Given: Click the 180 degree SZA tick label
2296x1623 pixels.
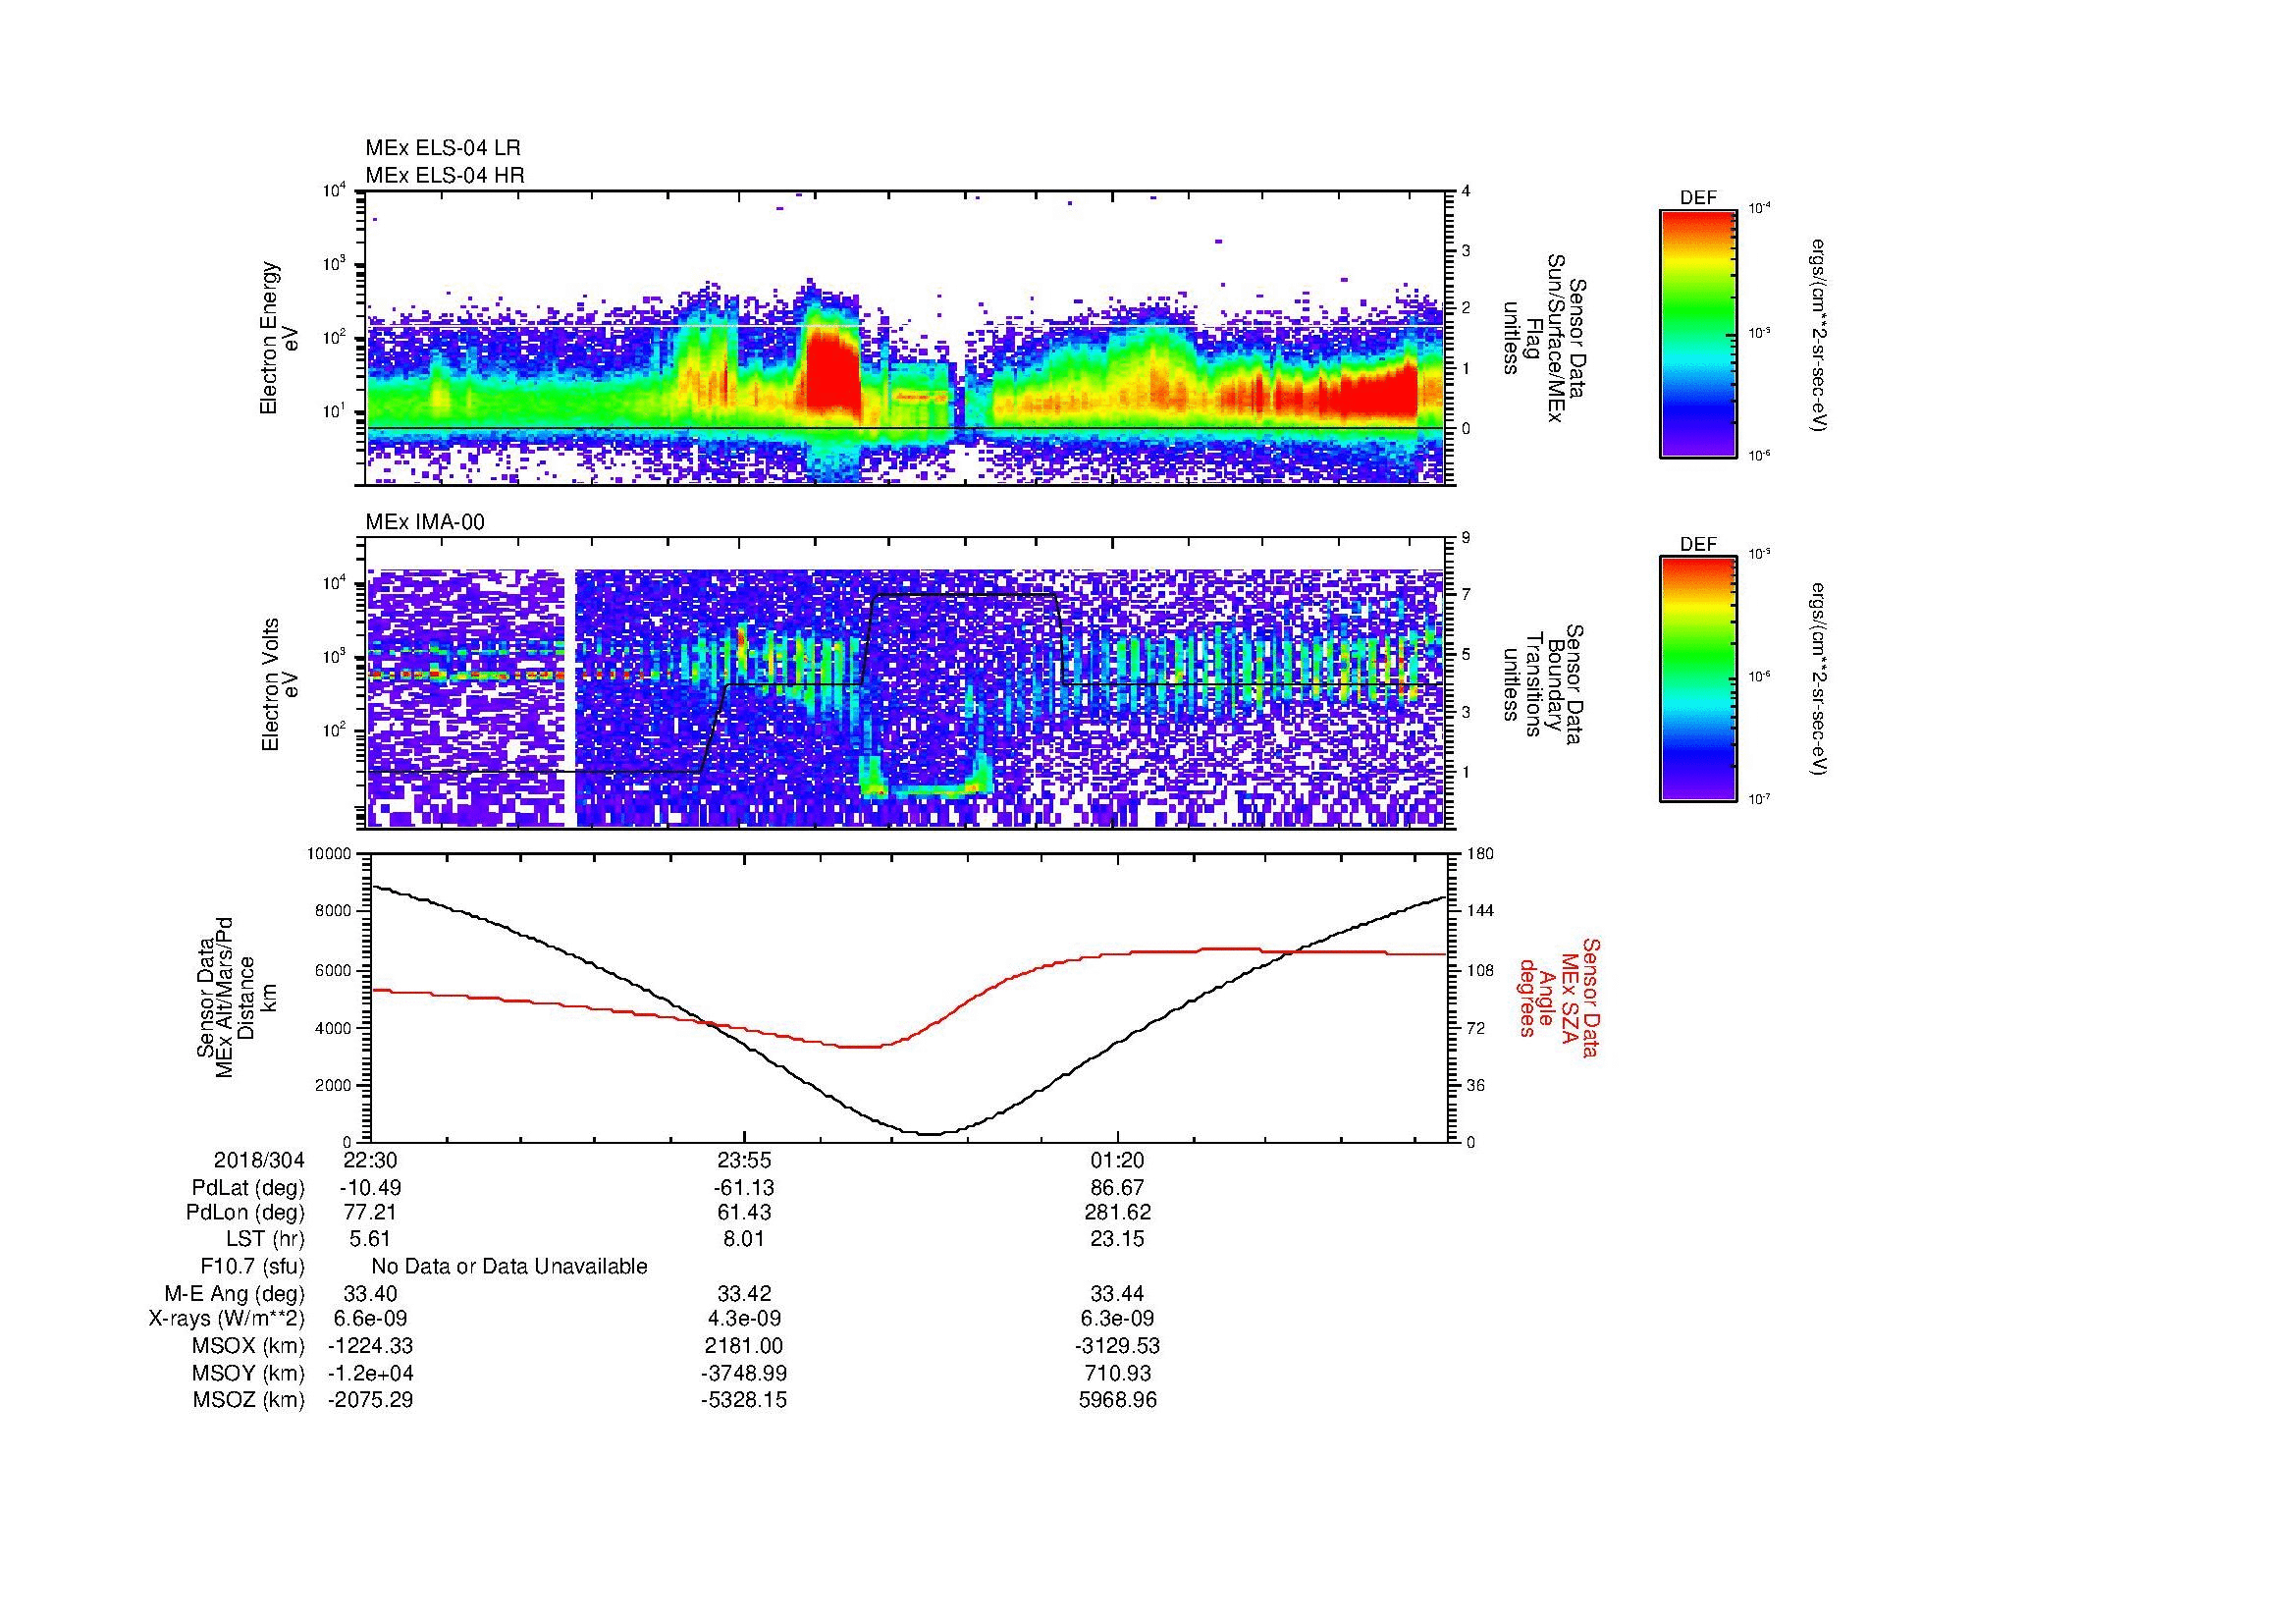Looking at the screenshot, I should (1481, 854).
